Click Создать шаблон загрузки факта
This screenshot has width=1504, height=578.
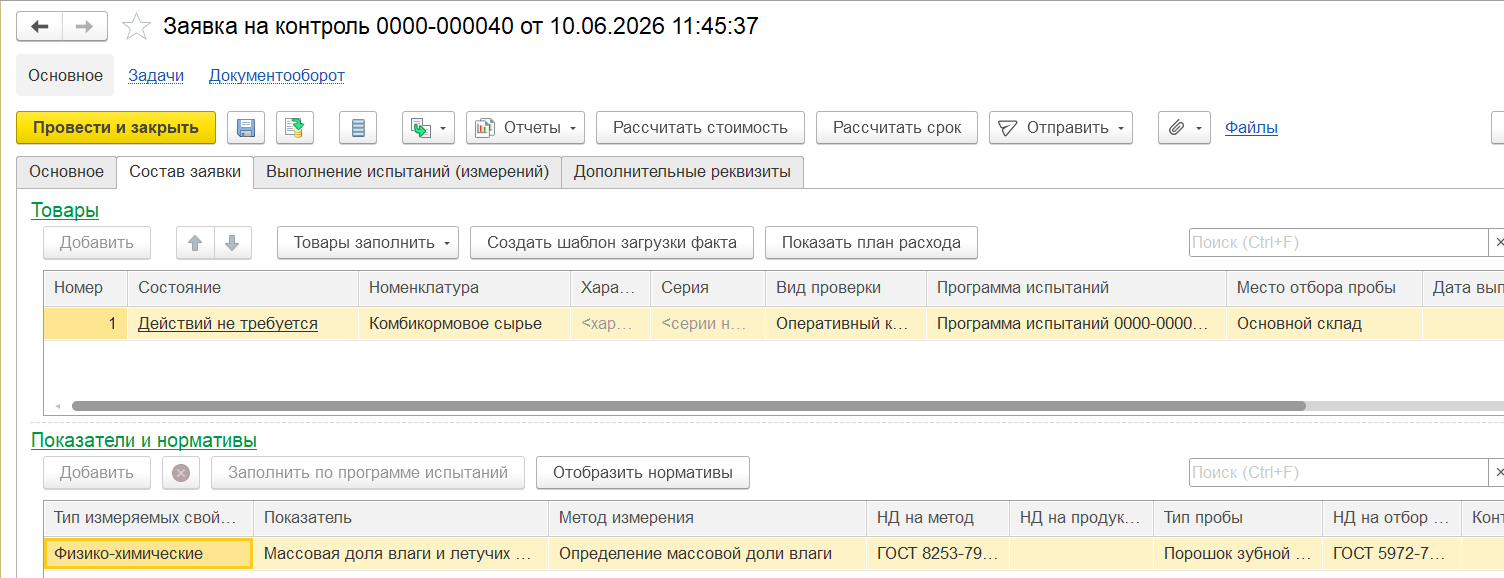click(x=612, y=243)
